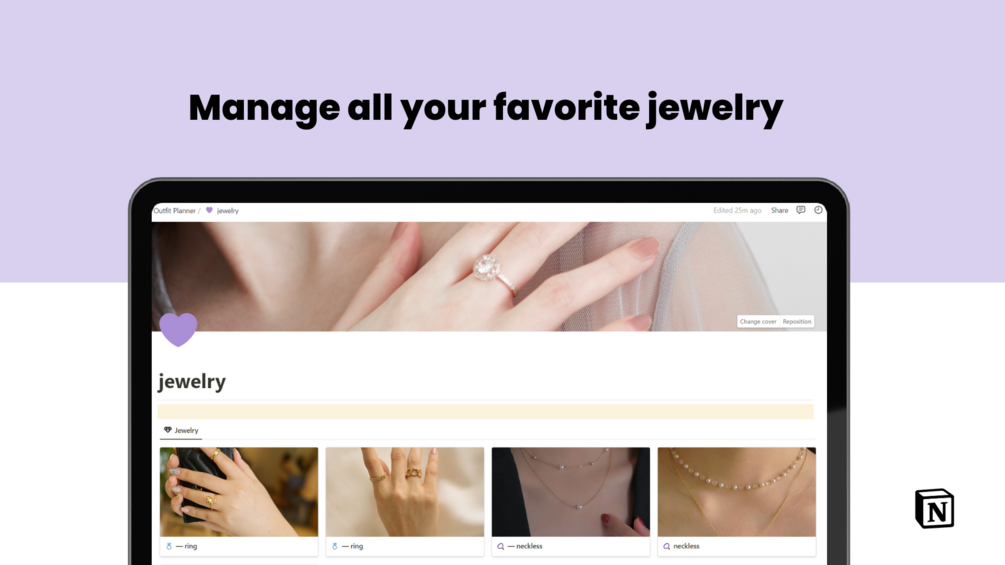1005x565 pixels.
Task: Open the comments speech bubble icon
Action: (801, 210)
